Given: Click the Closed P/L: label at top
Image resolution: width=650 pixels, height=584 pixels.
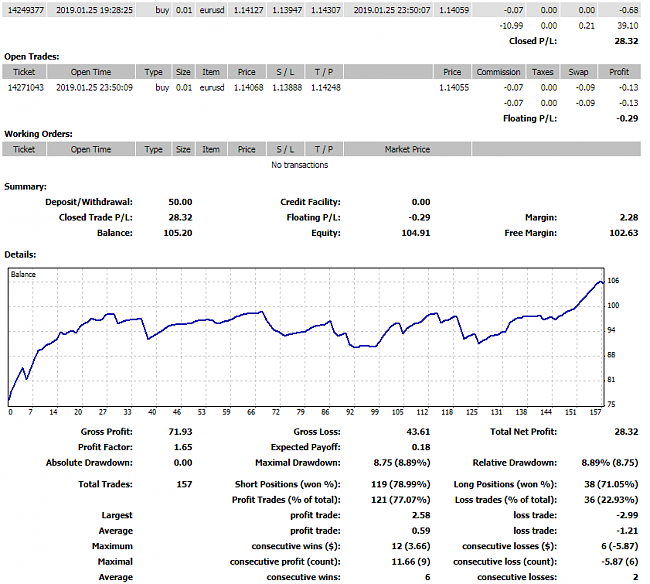Looking at the screenshot, I should coord(533,41).
